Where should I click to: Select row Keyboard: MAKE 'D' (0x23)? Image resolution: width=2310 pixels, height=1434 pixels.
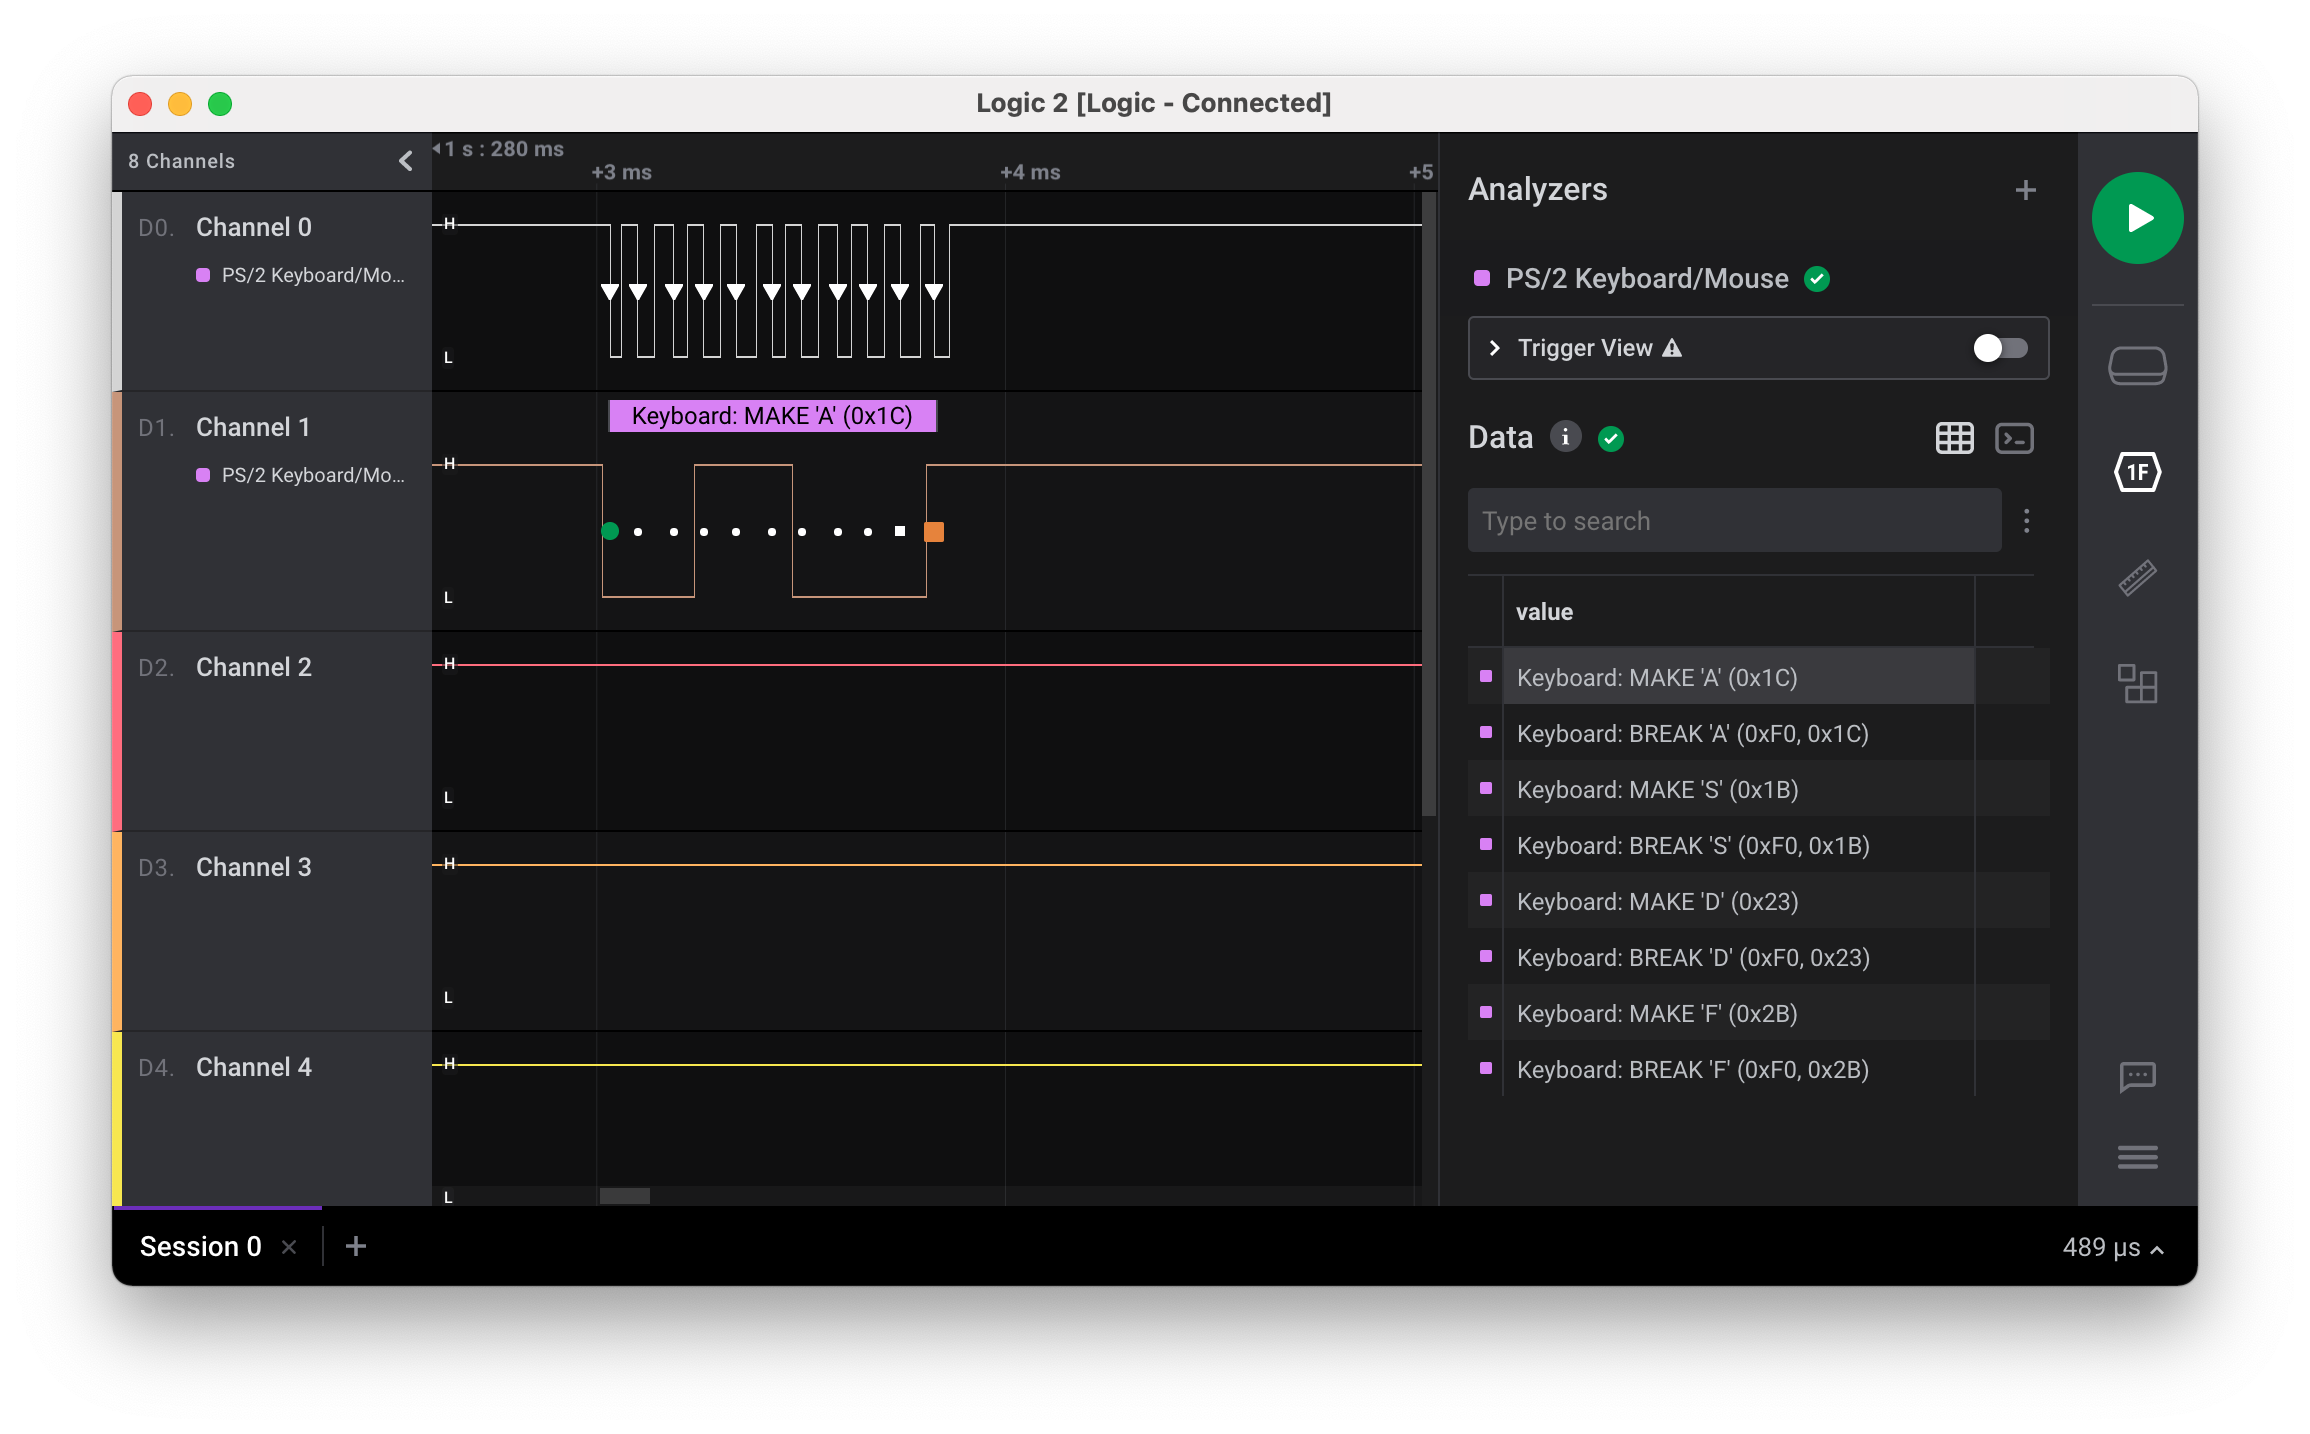click(1758, 901)
